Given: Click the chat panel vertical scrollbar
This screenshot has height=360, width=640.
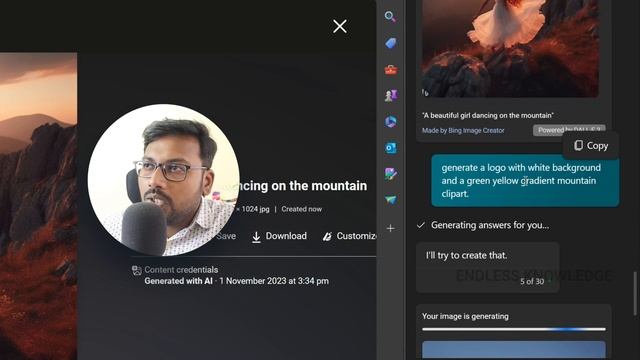Looking at the screenshot, I should coord(635,294).
